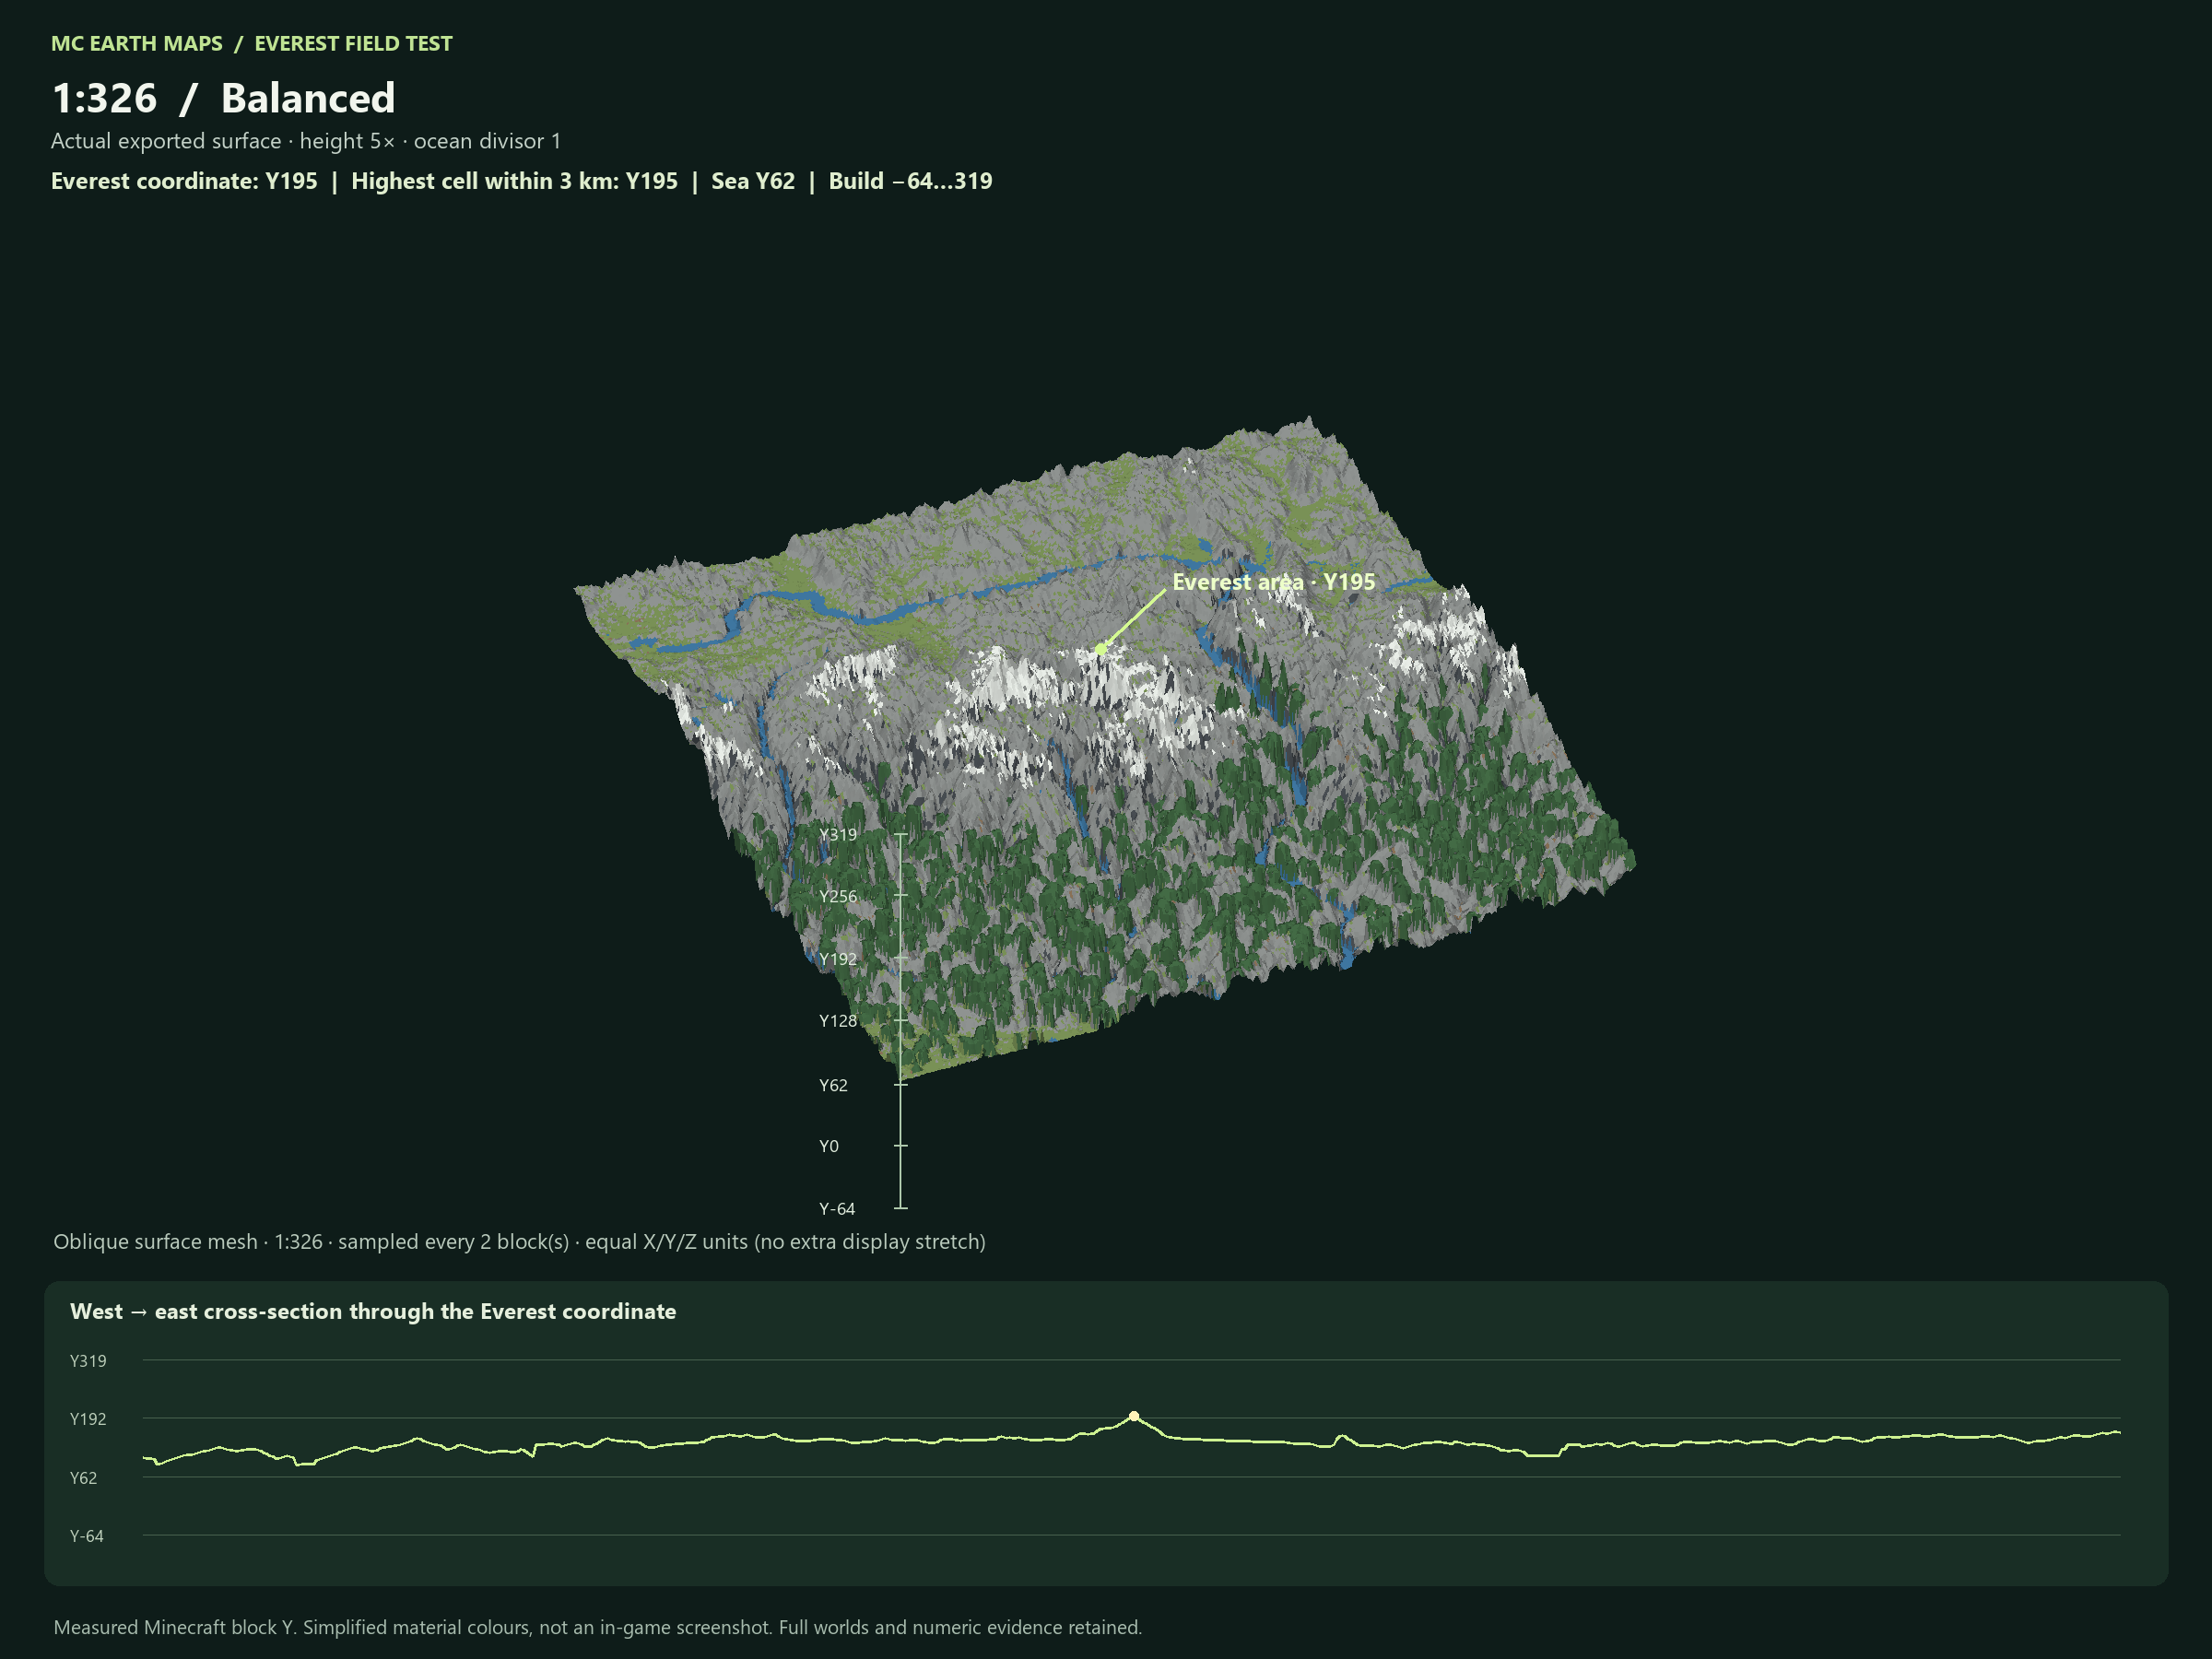Click the 'Build −64…319' summary value
Image resolution: width=2212 pixels, height=1659 pixels.
(910, 181)
